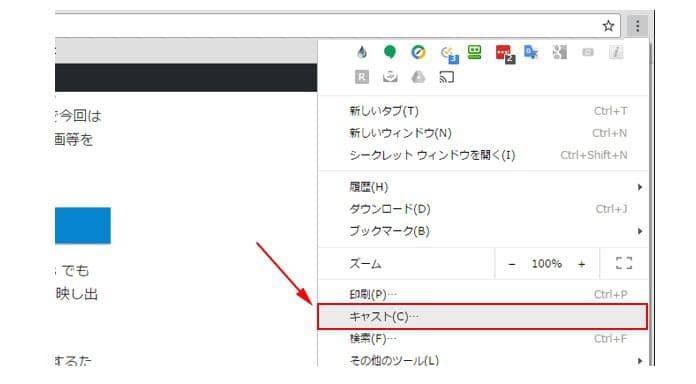The image size is (696, 384).
Task: Choose キャスト(C) from the menu
Action: [483, 317]
